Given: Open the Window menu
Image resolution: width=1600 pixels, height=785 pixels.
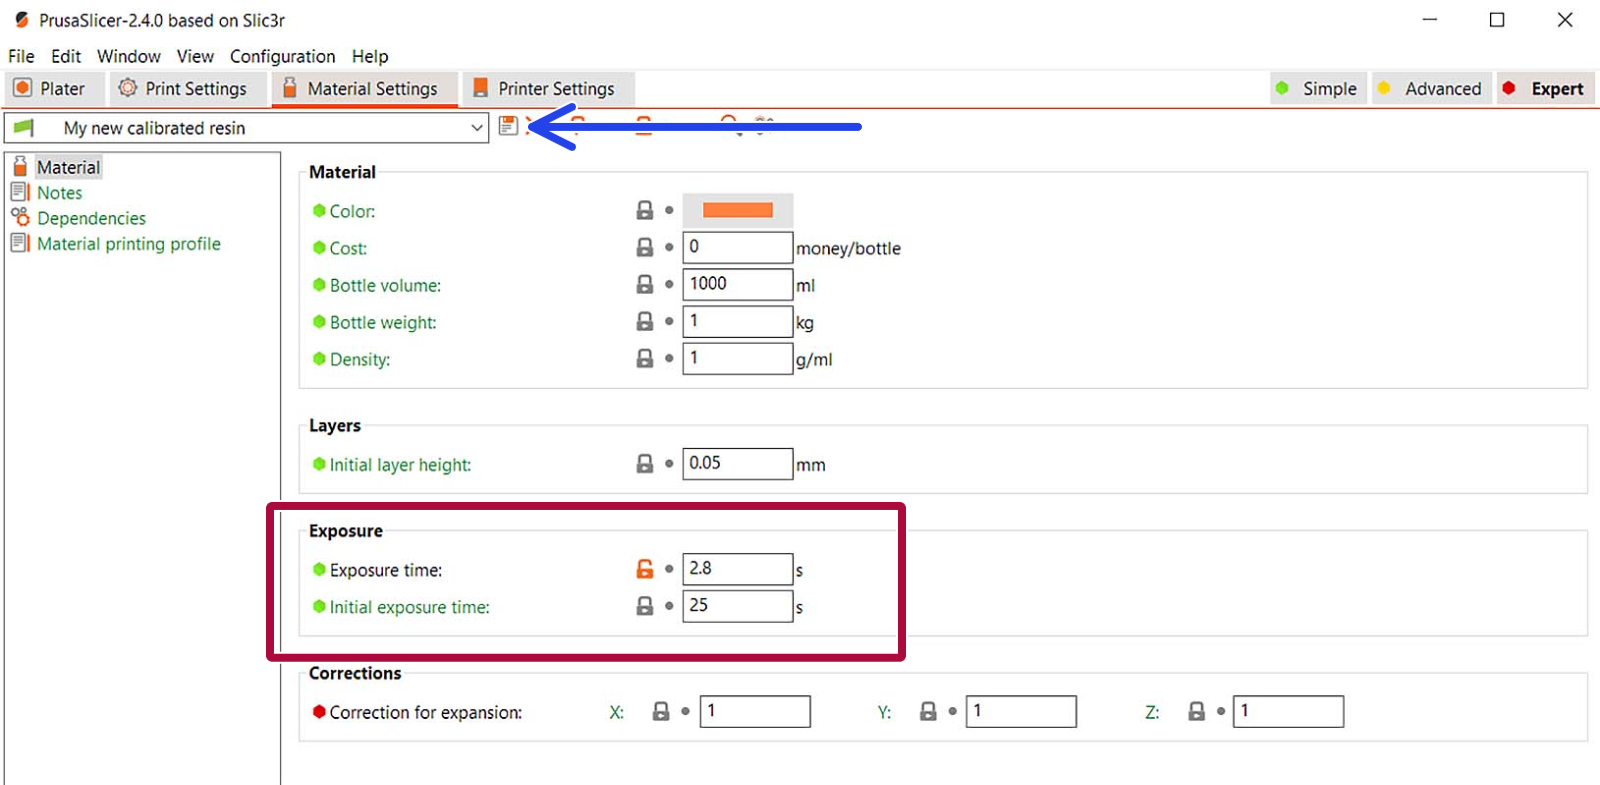Looking at the screenshot, I should [128, 56].
